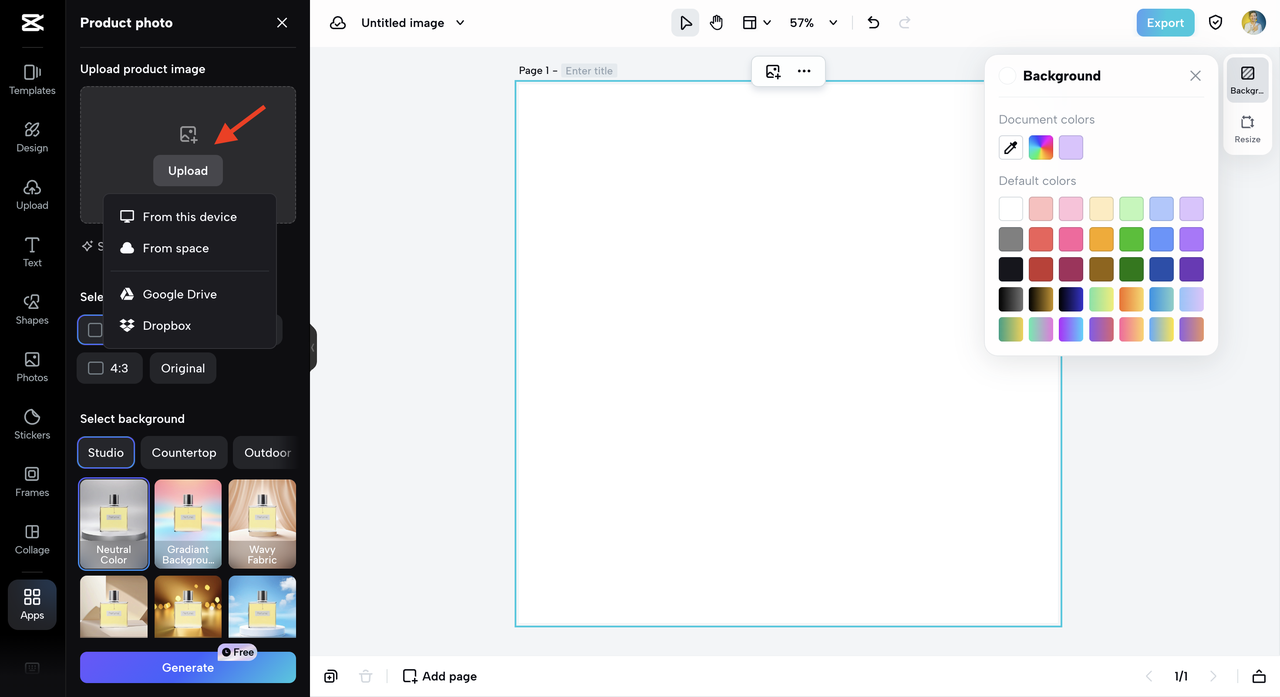Undo the last action
The image size is (1280, 697).
(873, 23)
